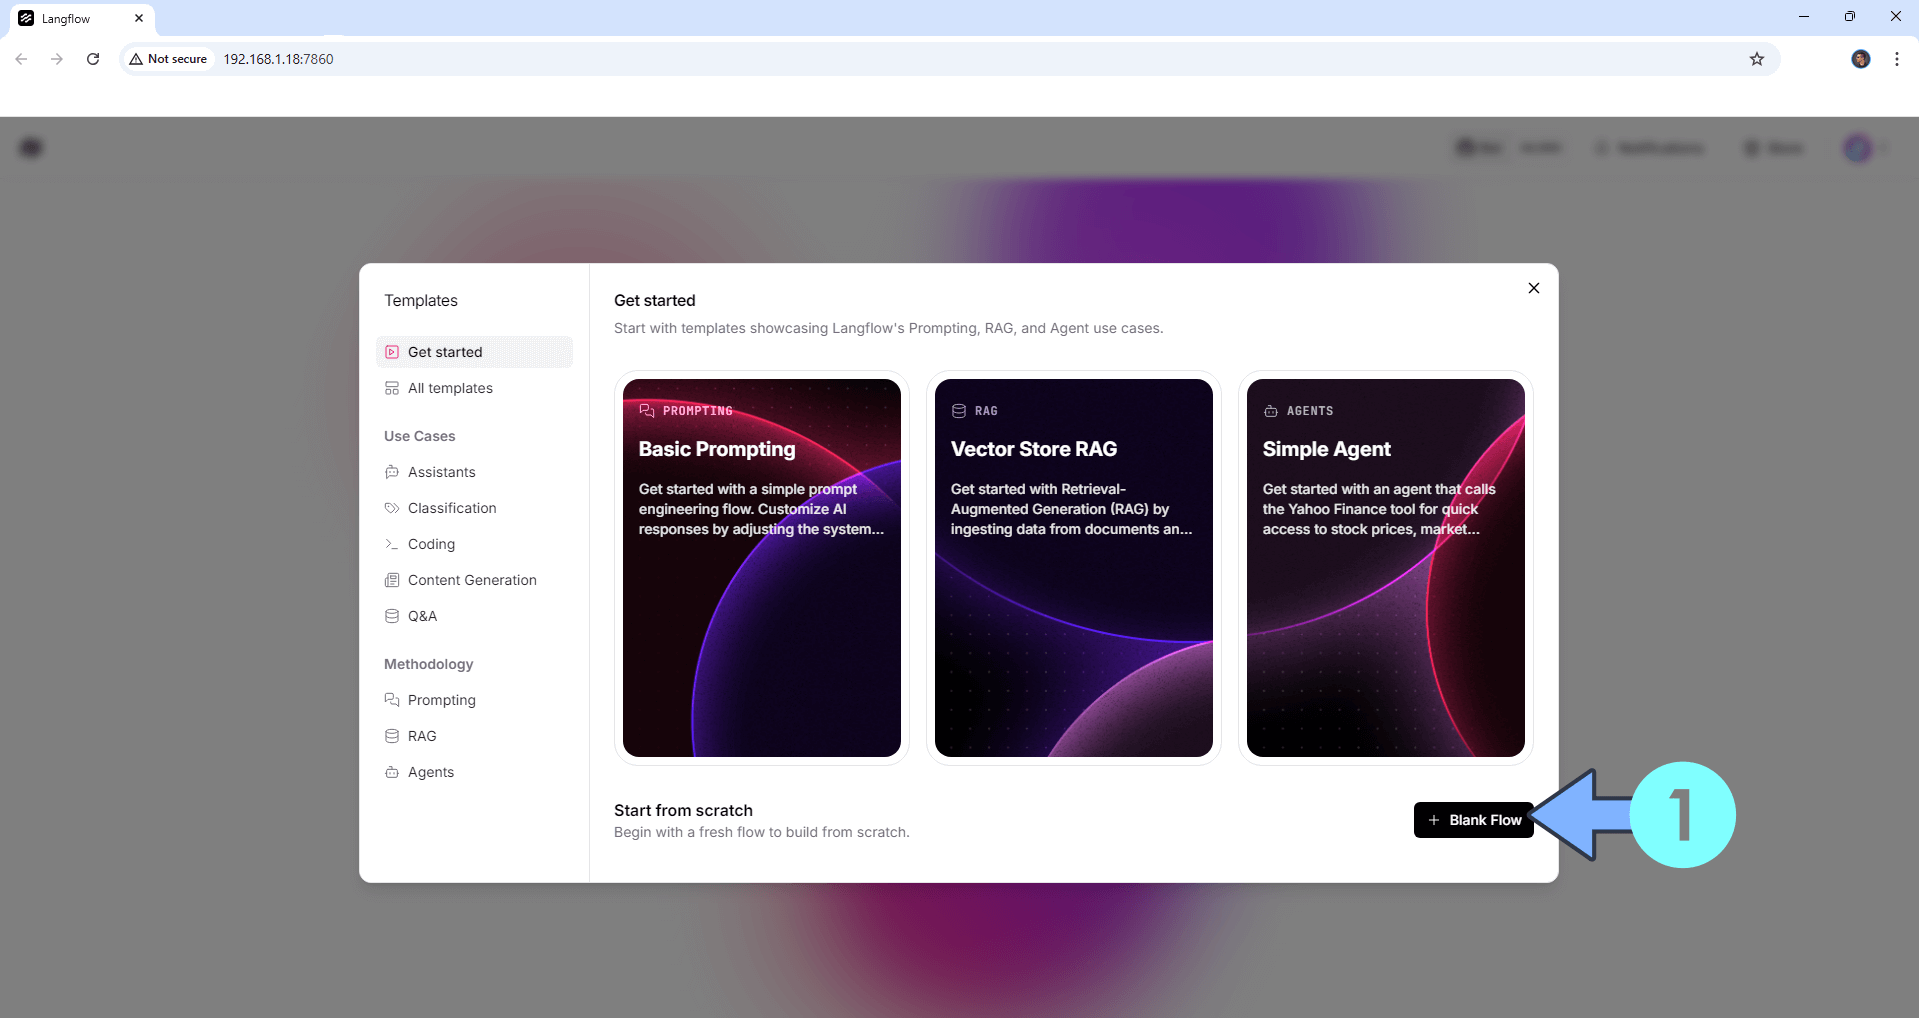Reload the browser page
The width and height of the screenshot is (1919, 1018).
(93, 59)
